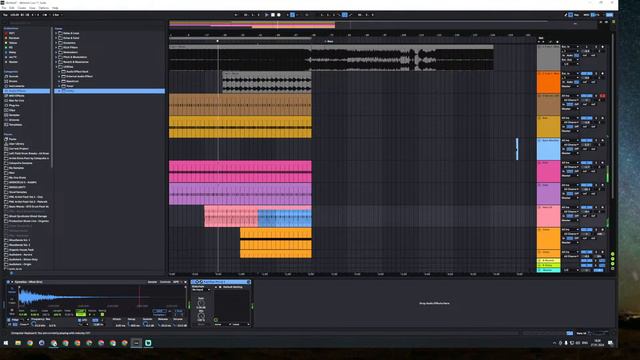Toggle the green Warp button in Simpler
Screen dimensions: 640x360
click(x=81, y=313)
